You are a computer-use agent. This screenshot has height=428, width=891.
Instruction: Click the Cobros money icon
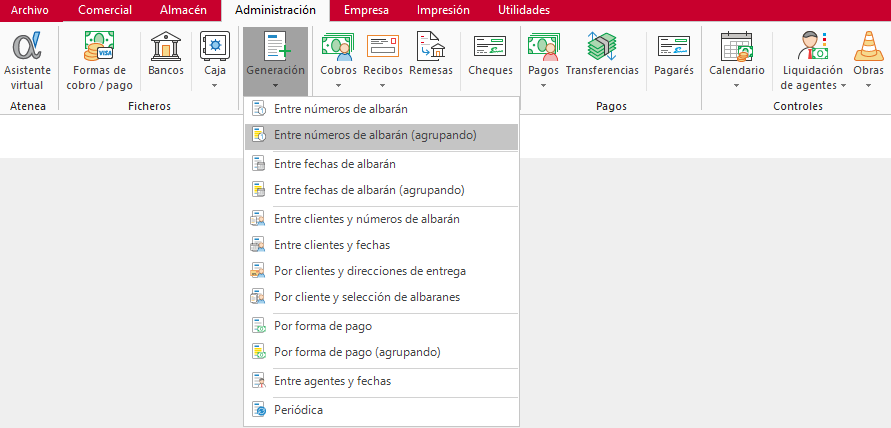(338, 47)
